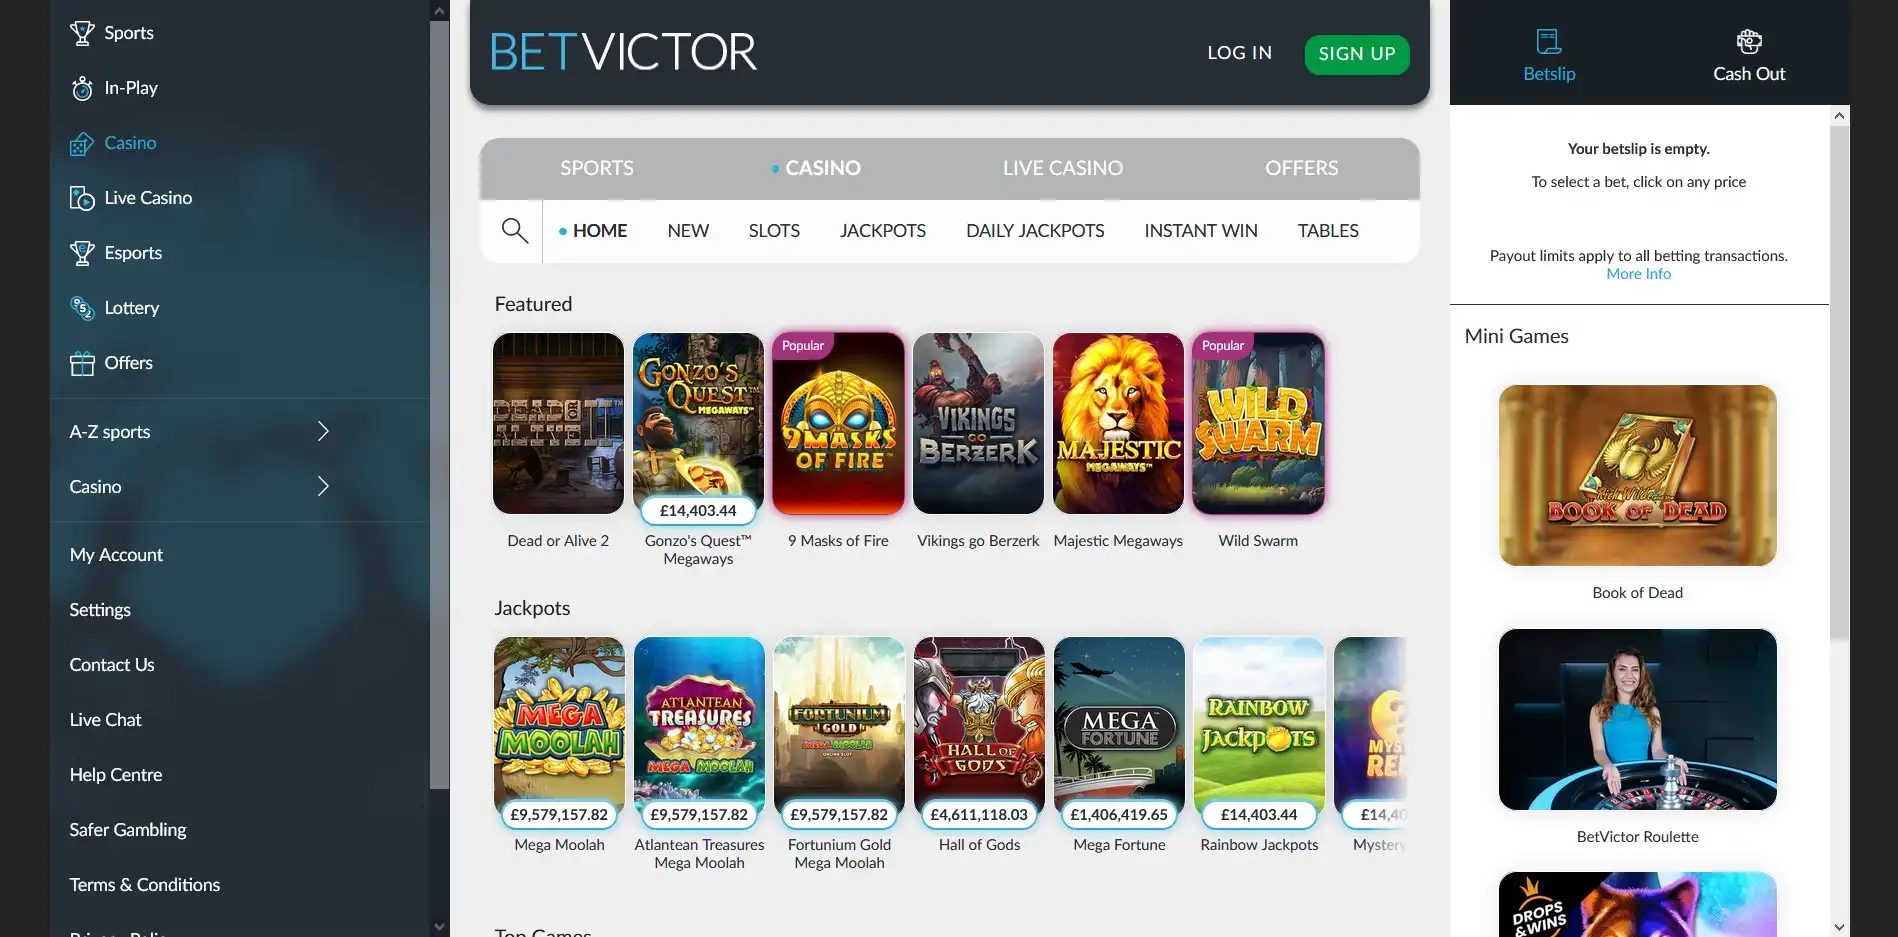
Task: Open the Cash Out icon
Action: click(1749, 41)
